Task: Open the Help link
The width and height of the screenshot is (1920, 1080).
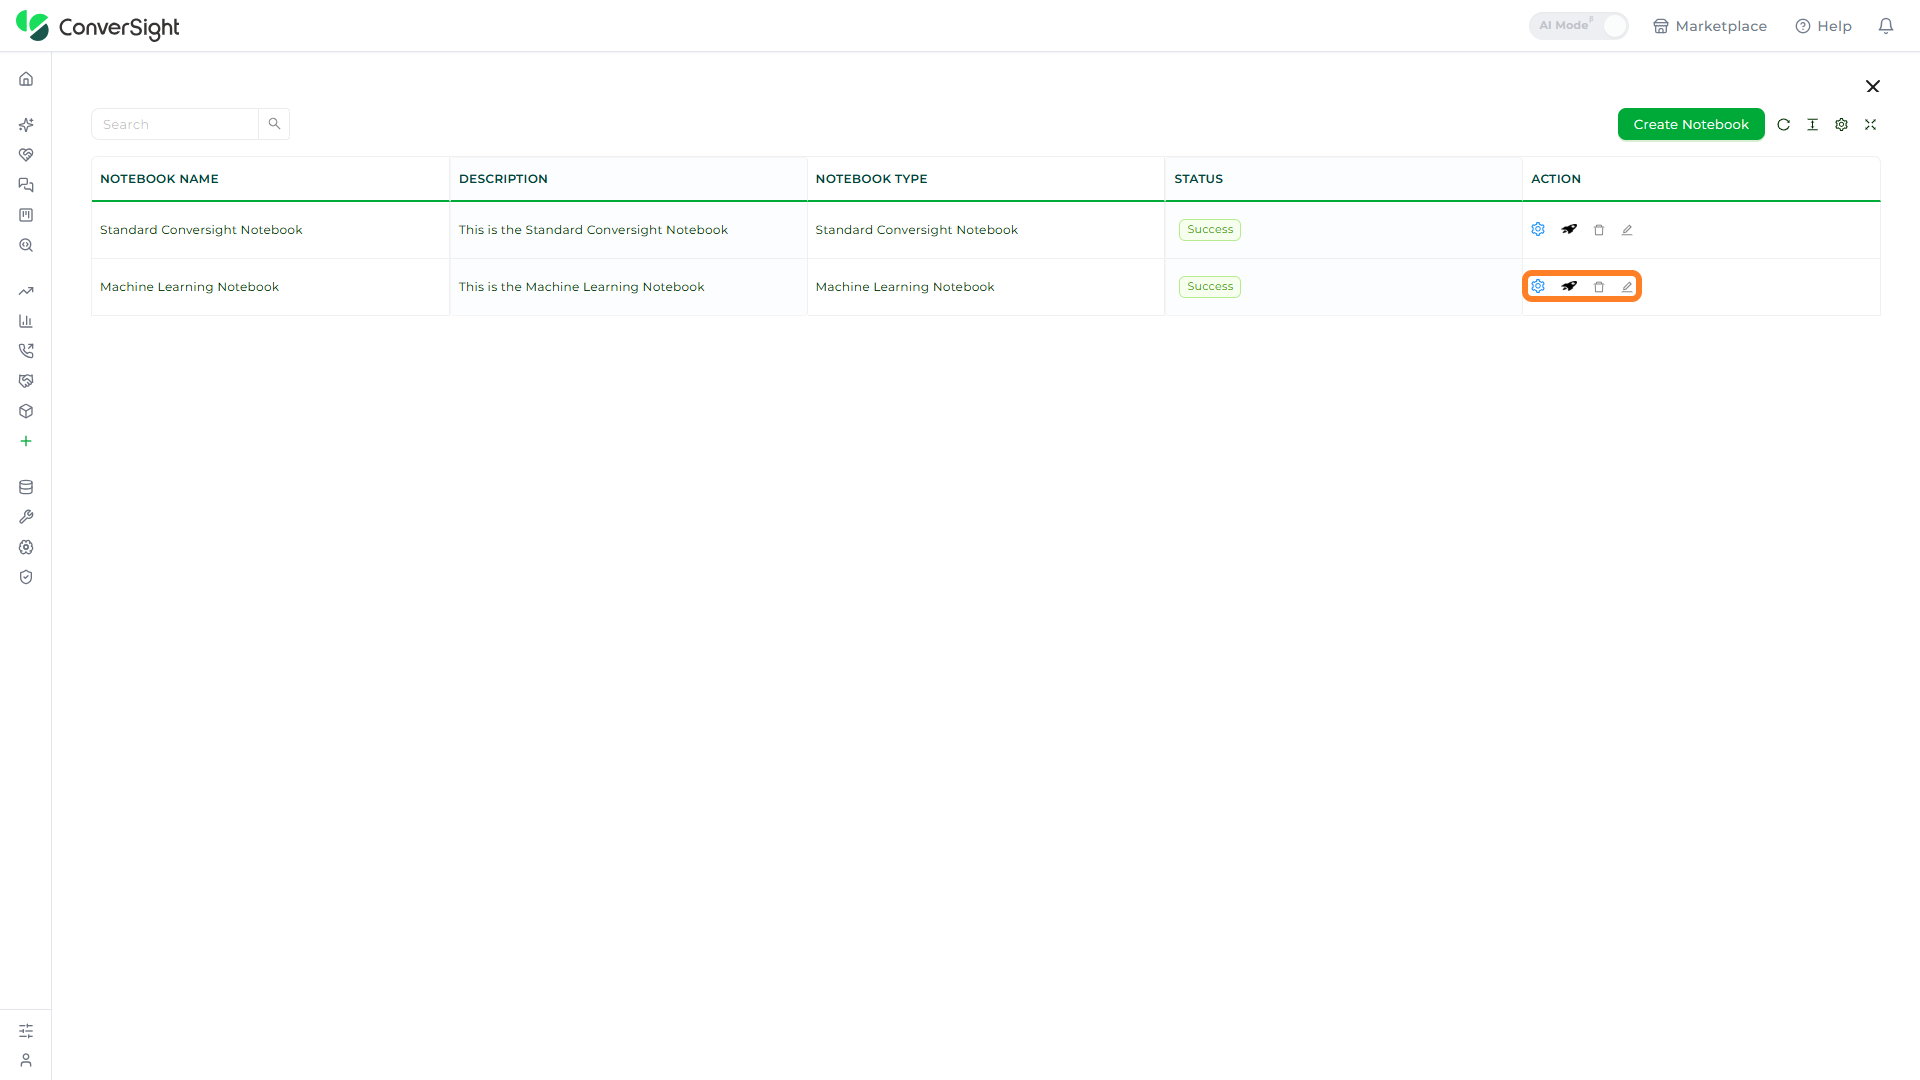Action: (x=1823, y=26)
